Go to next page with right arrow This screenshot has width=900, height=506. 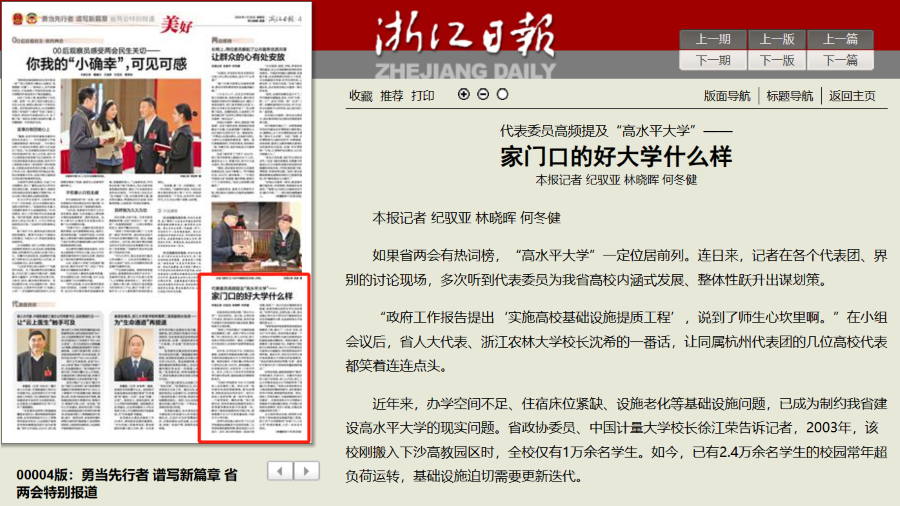[306, 470]
